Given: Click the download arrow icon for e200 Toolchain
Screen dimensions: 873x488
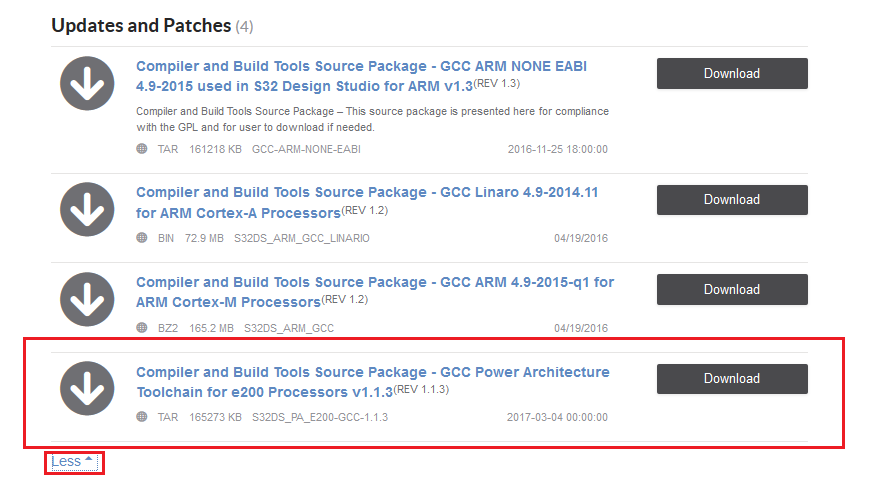Looking at the screenshot, I should tap(87, 388).
